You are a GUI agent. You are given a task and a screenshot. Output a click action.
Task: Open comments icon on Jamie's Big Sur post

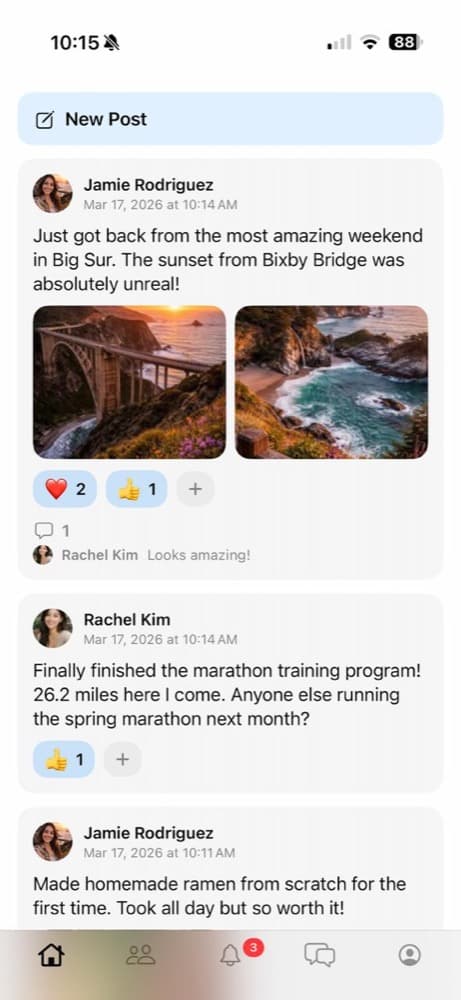[44, 530]
